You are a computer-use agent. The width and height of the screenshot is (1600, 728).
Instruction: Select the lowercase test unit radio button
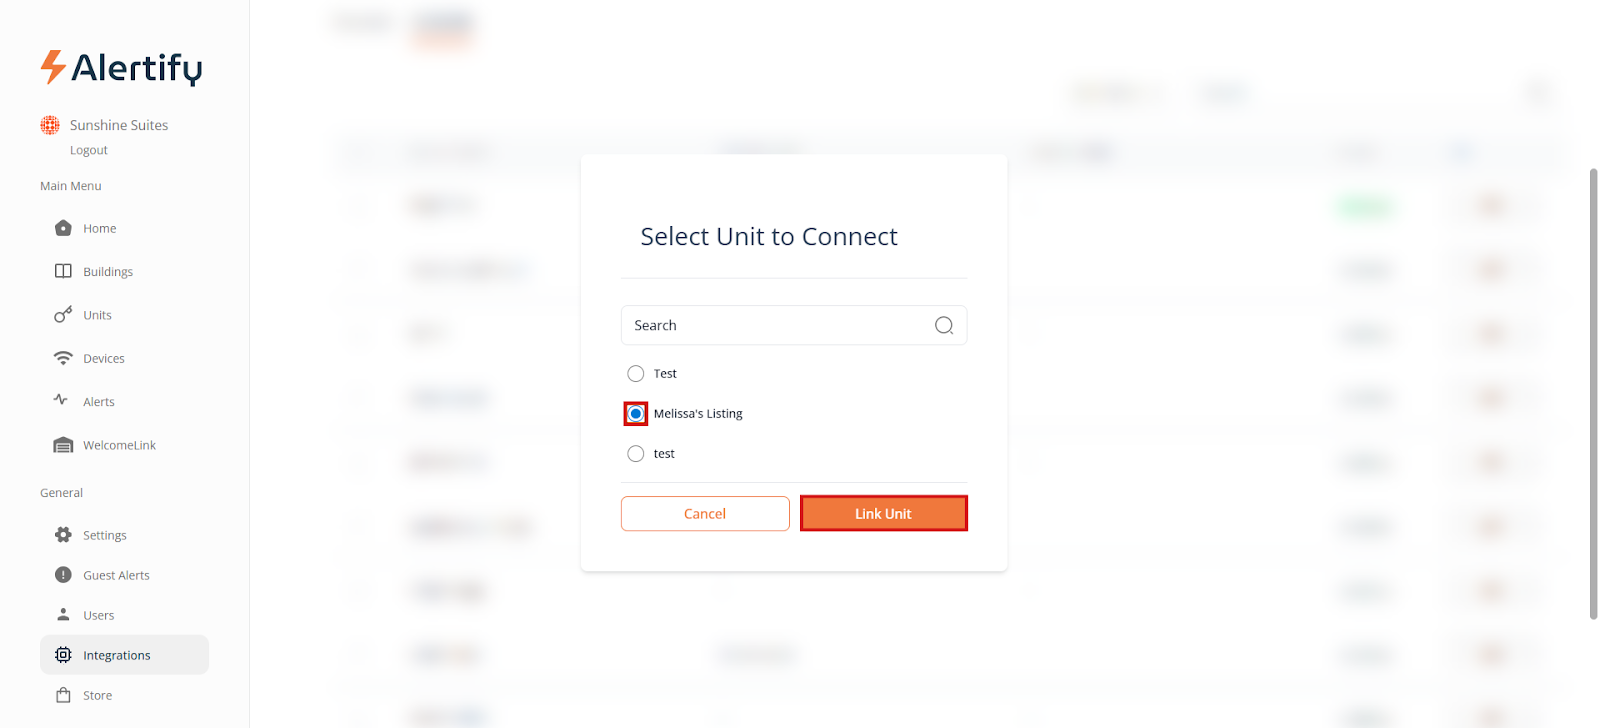(636, 454)
